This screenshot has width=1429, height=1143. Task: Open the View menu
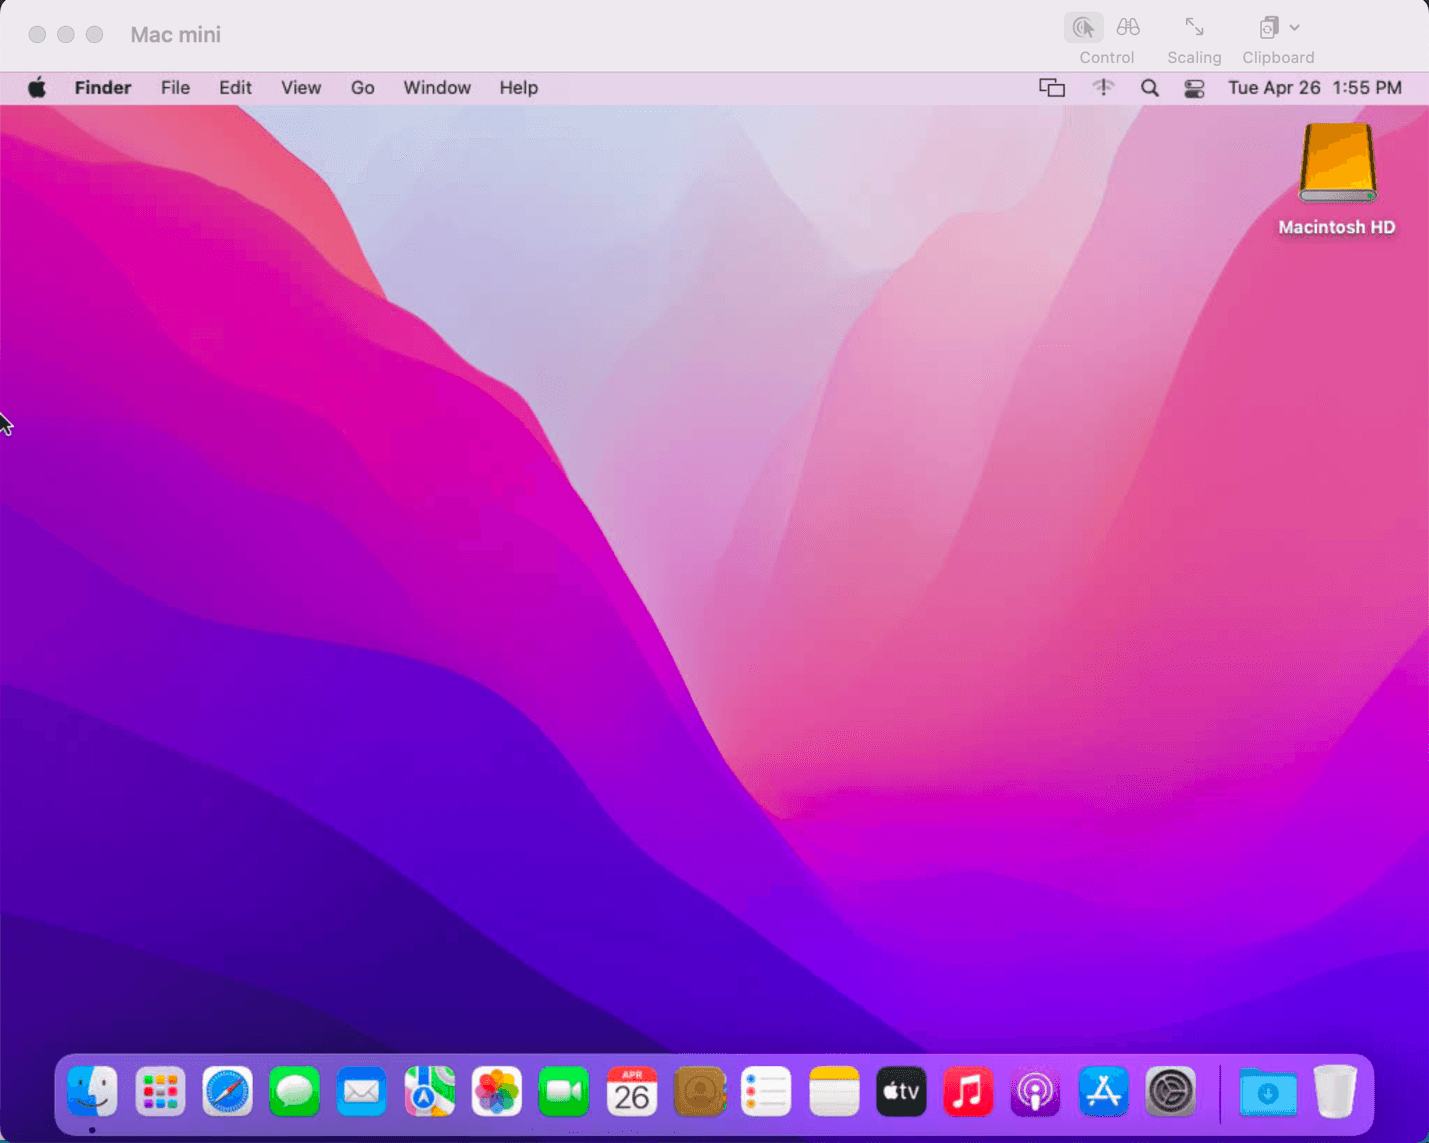tap(300, 88)
